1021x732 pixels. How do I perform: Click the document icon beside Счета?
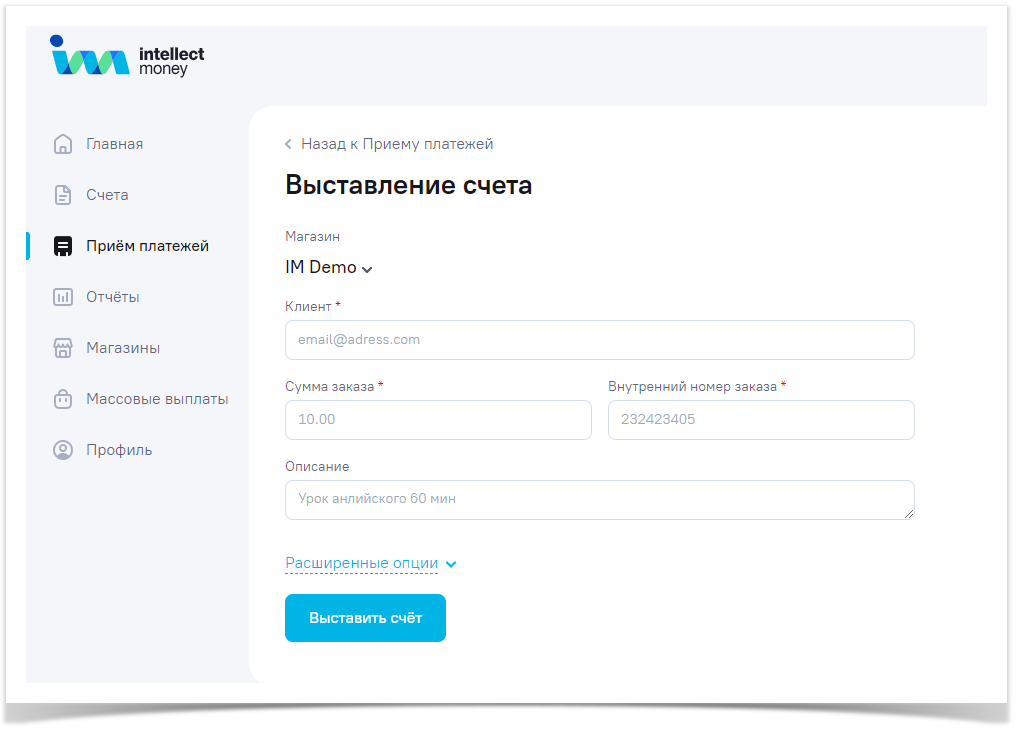(x=63, y=195)
